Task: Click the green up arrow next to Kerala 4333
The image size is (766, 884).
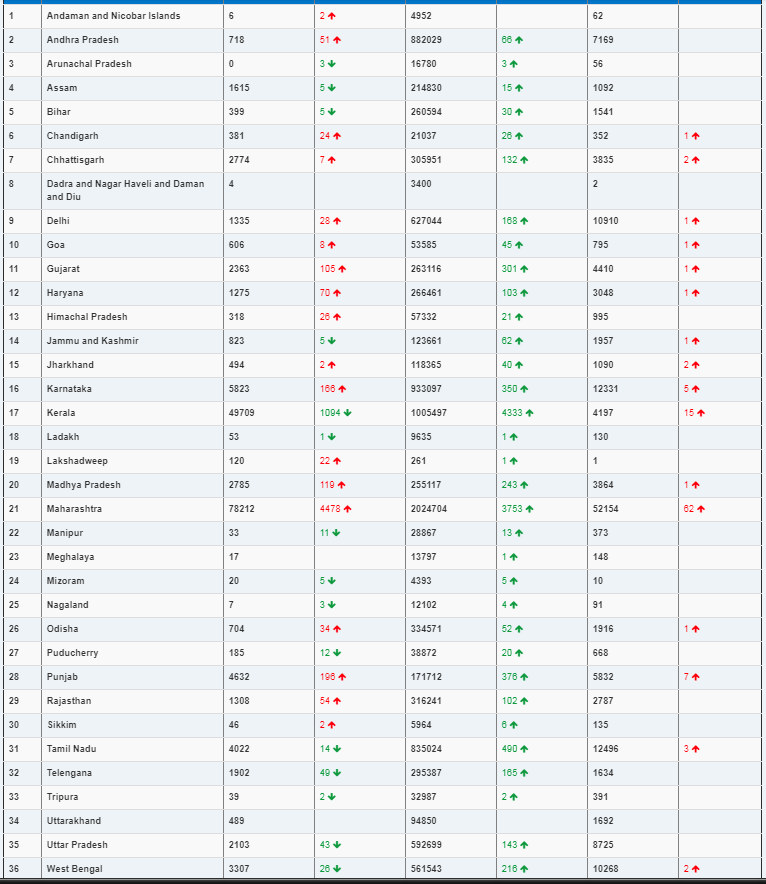Action: tap(529, 413)
